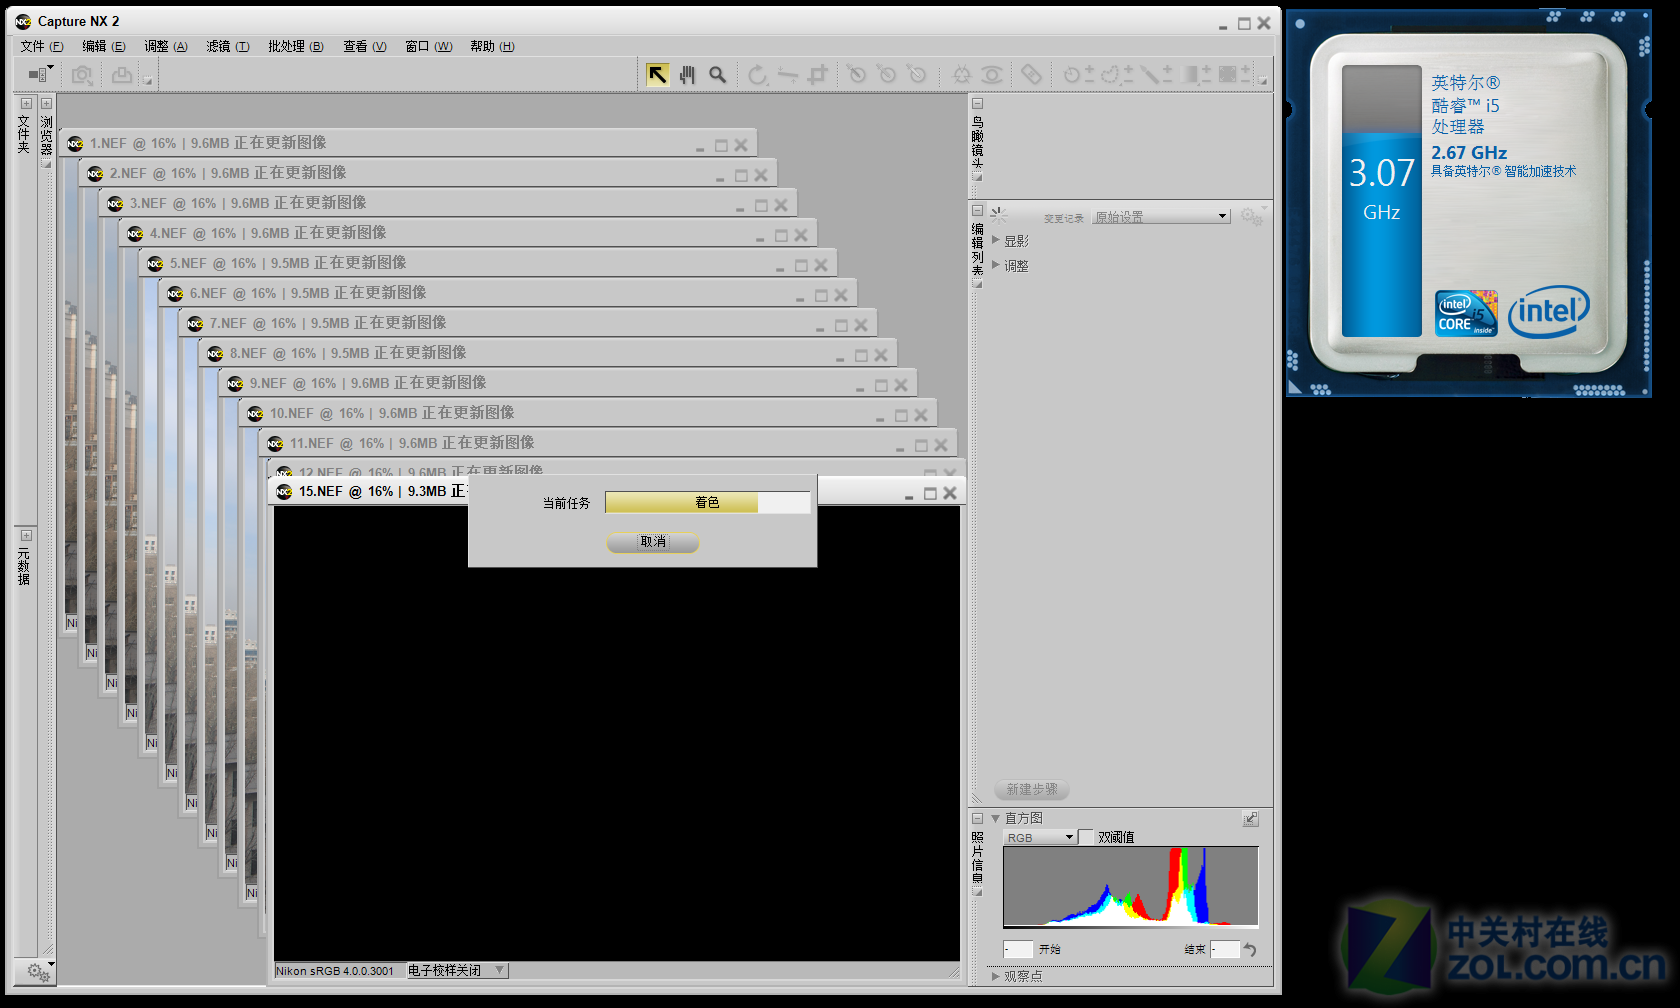
Task: Open the batch settings gears icon in edit list
Action: click(1252, 216)
